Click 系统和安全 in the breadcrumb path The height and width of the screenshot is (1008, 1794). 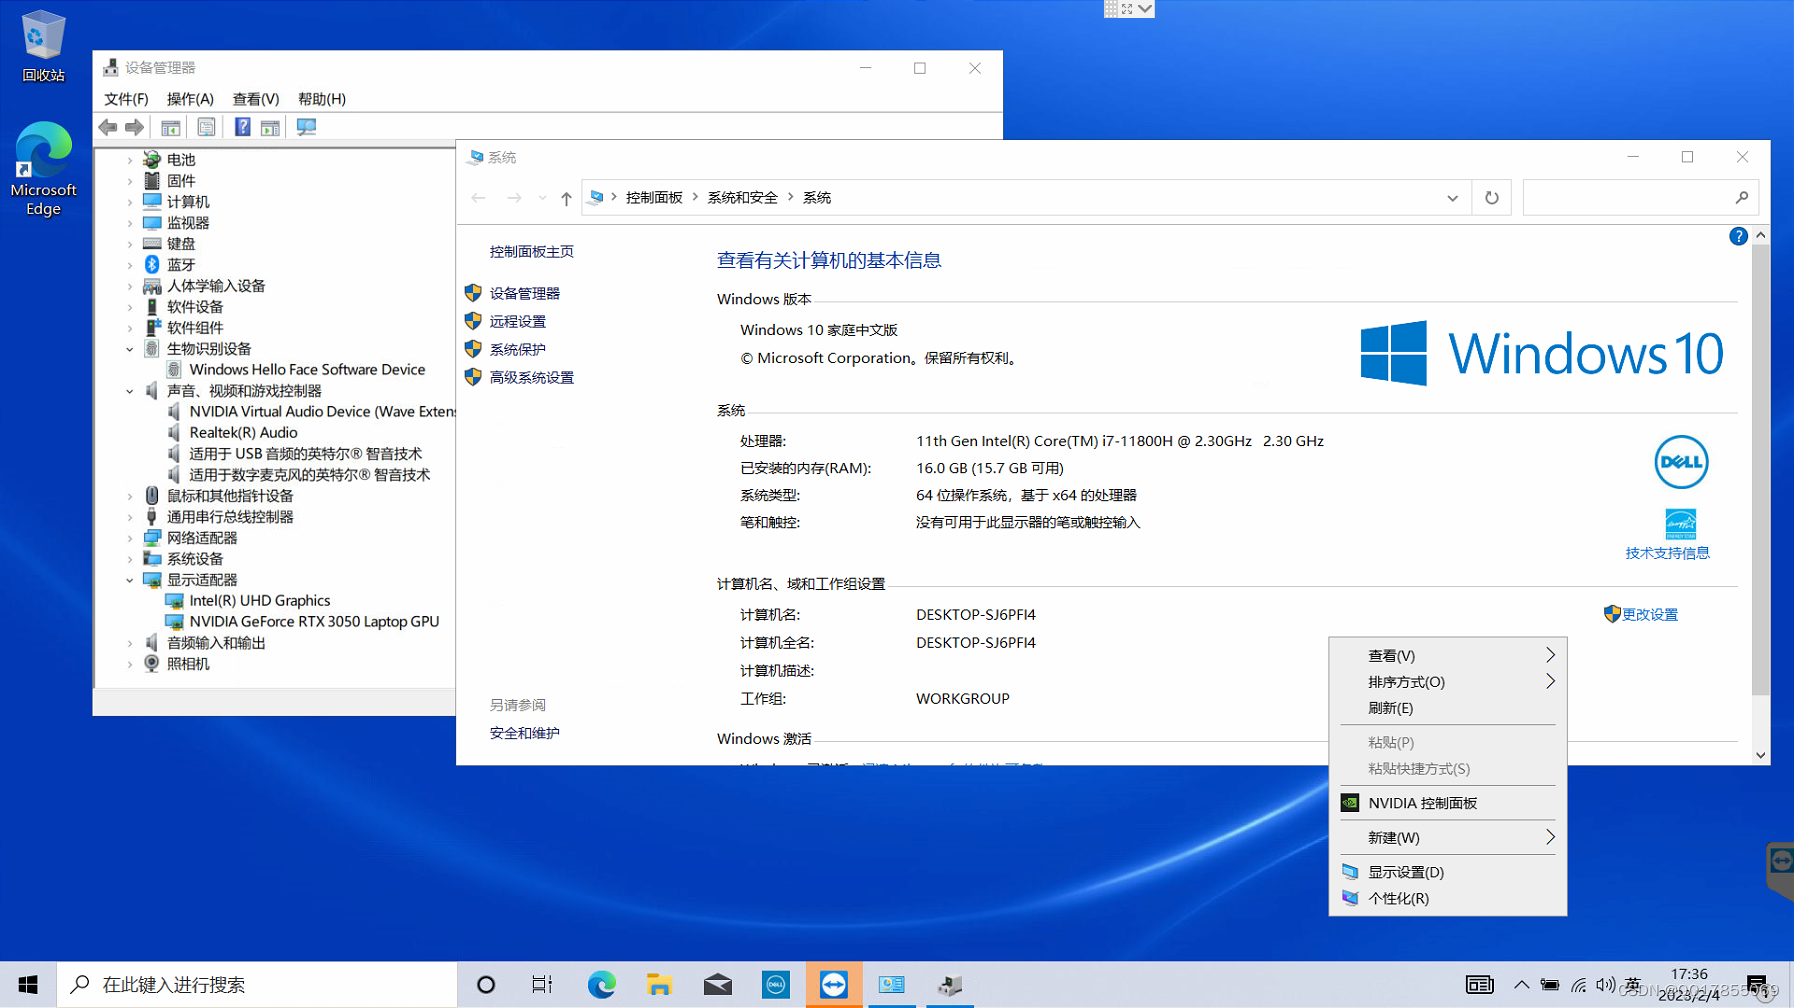[742, 198]
